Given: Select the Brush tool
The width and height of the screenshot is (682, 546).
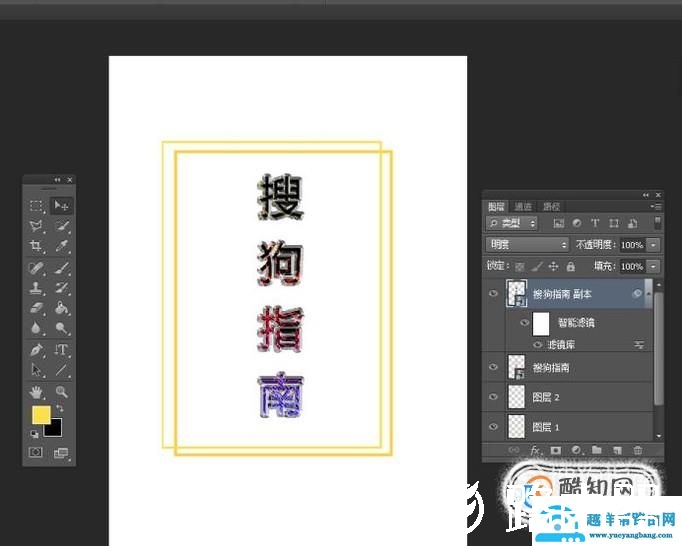Looking at the screenshot, I should pyautogui.click(x=62, y=268).
